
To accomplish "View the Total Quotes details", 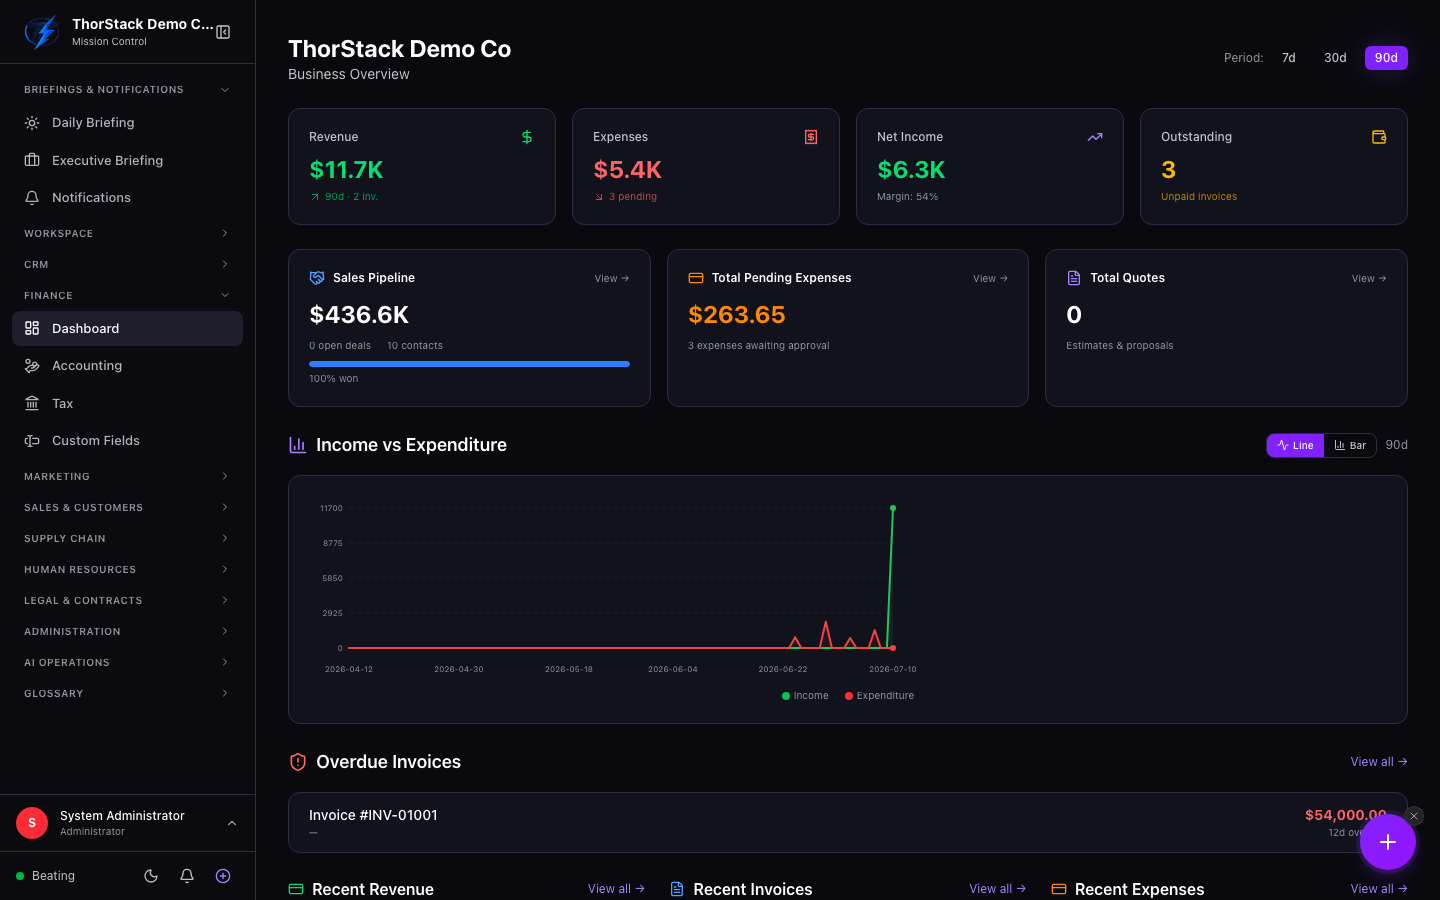I will 1369,279.
